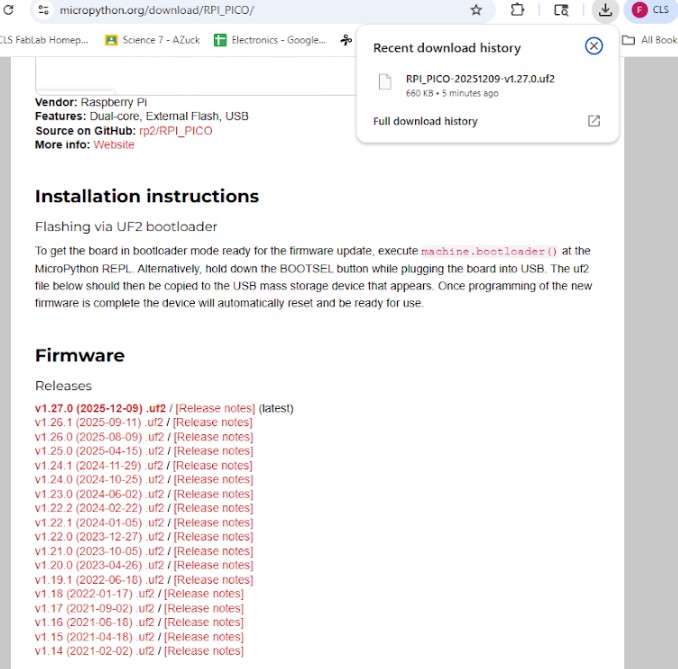The image size is (678, 669).
Task: Open Release notes for v1.25.0
Action: (x=214, y=451)
